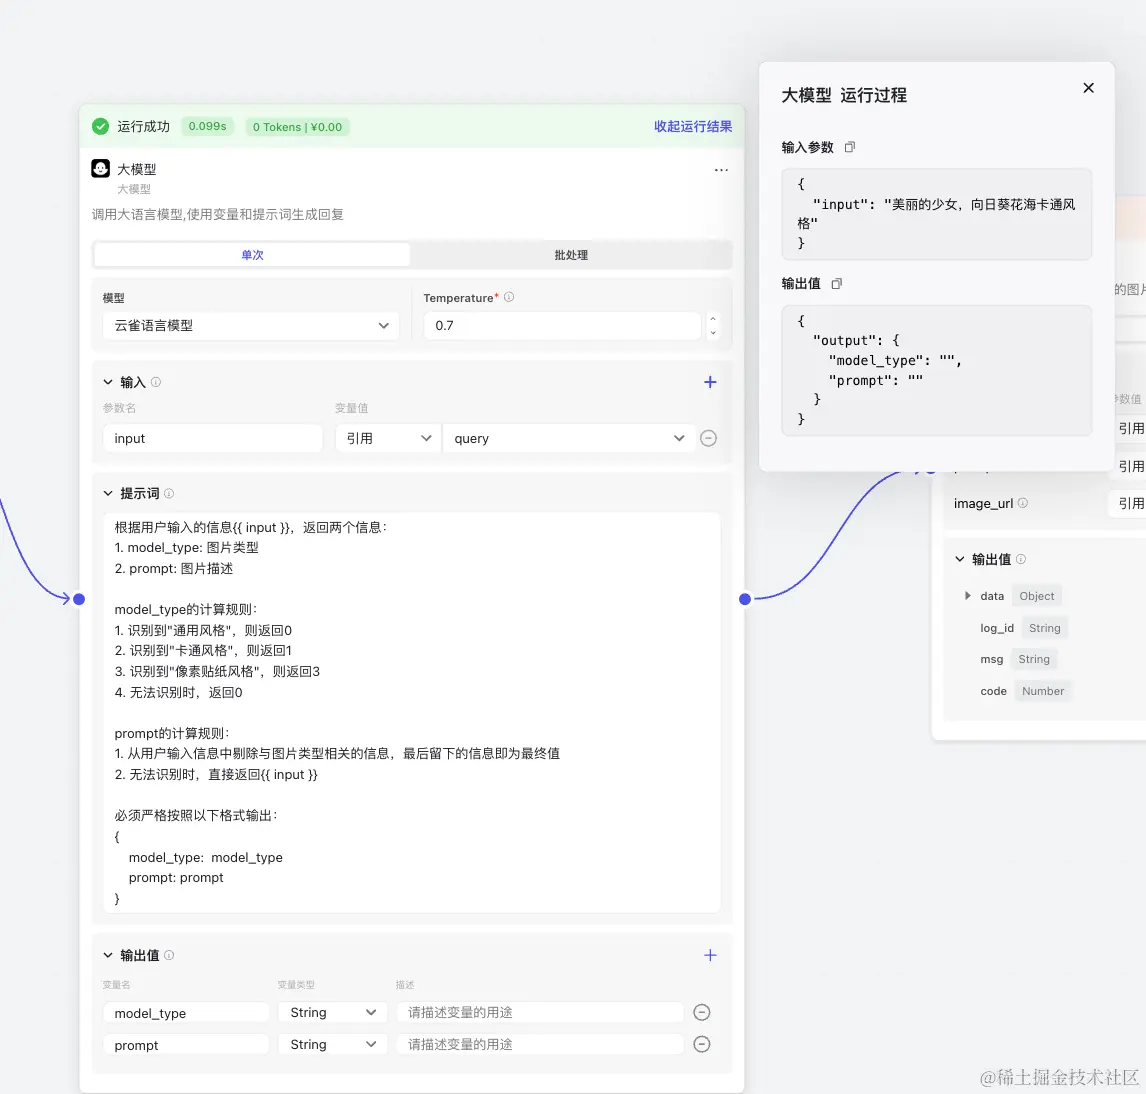Screen dimensions: 1146x1094
Task: Switch to the 批处理 tab
Action: pos(571,255)
